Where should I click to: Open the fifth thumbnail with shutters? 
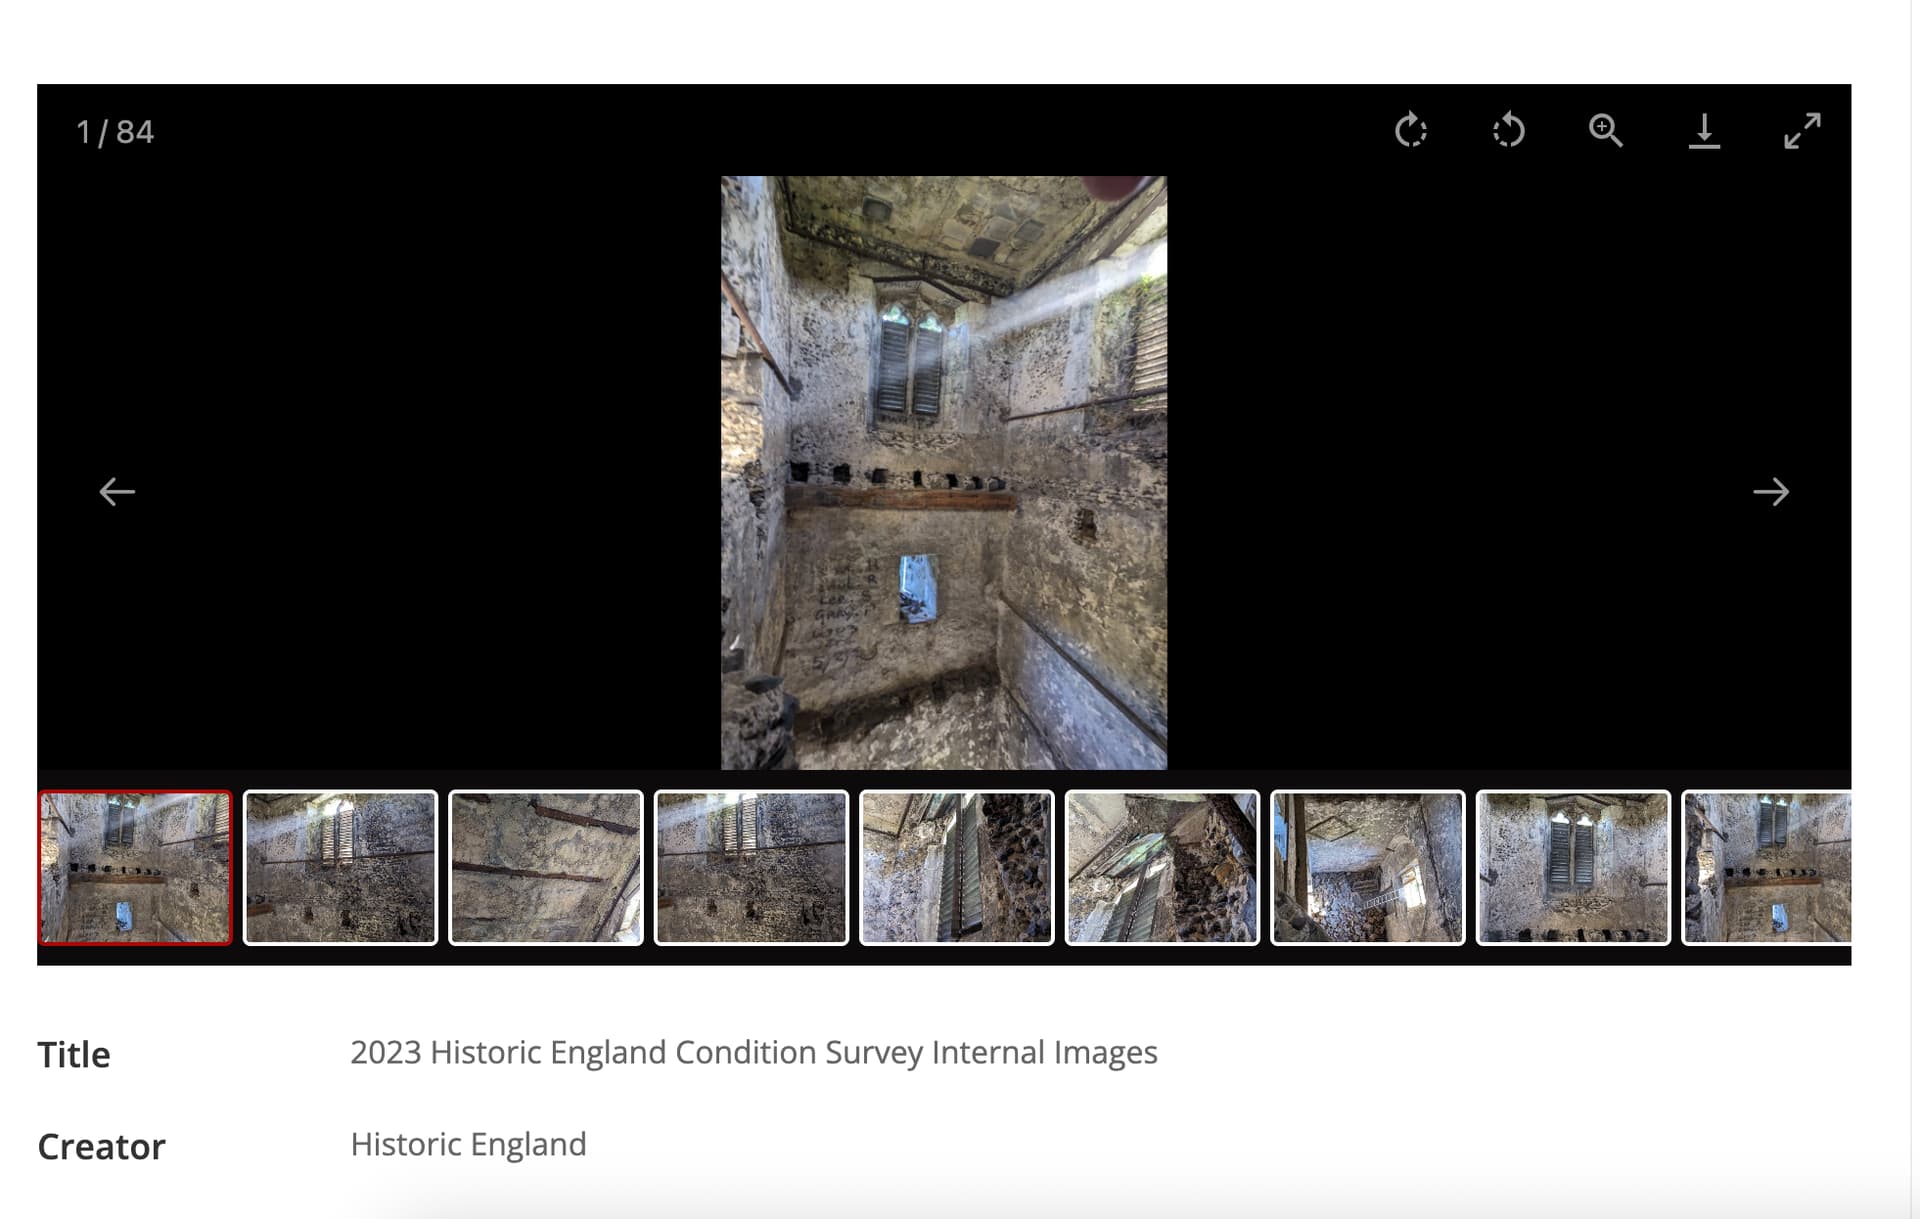pos(957,868)
